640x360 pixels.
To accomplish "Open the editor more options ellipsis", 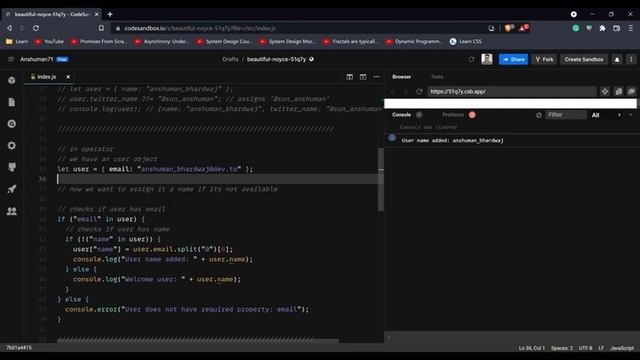I will tap(376, 77).
